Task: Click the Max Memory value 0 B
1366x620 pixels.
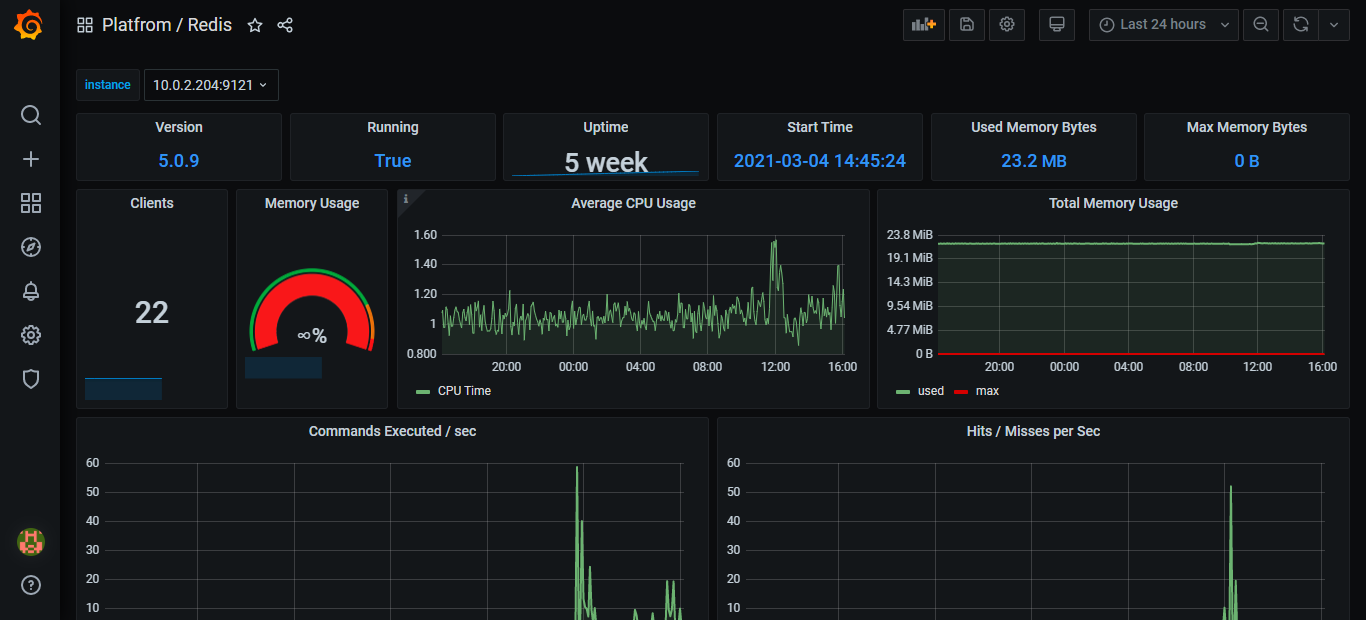Action: click(x=1247, y=160)
